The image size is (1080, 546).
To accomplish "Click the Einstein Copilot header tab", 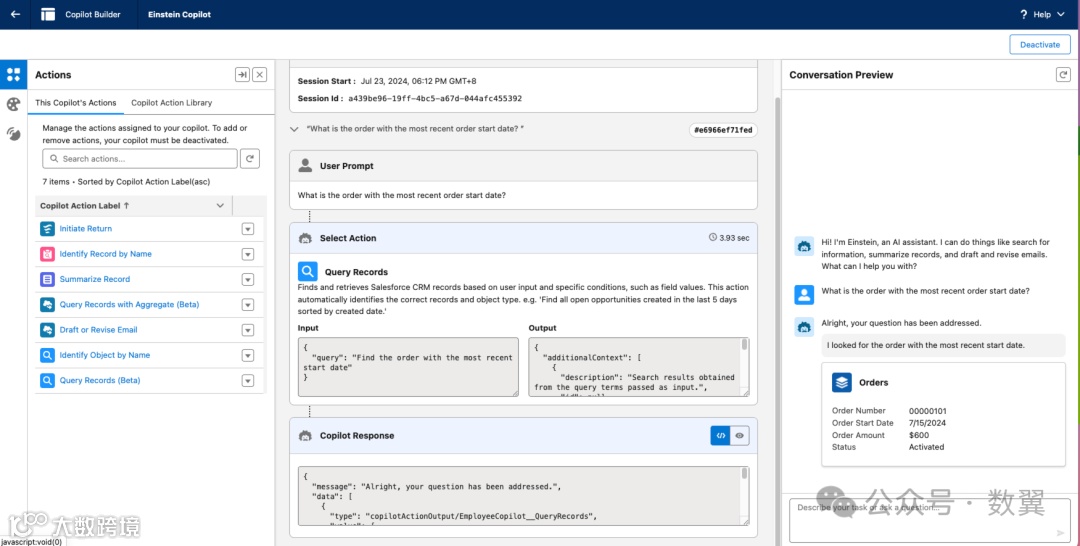I will [x=179, y=14].
